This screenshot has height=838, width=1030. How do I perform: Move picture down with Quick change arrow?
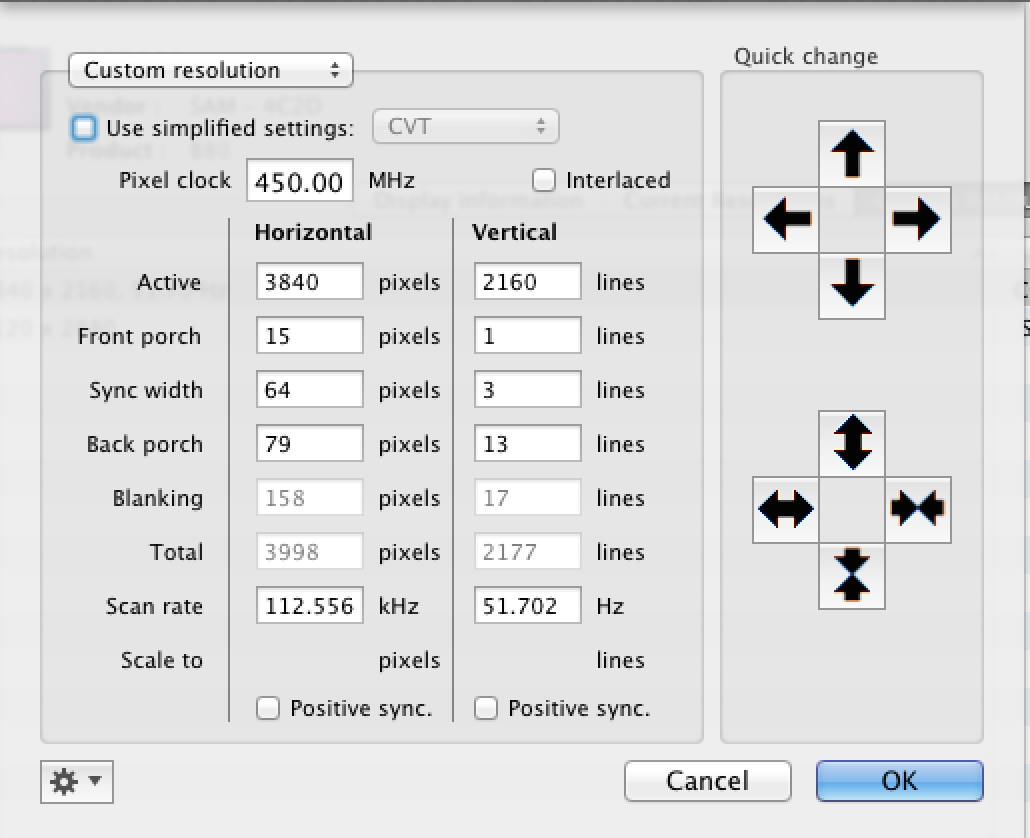click(x=852, y=286)
